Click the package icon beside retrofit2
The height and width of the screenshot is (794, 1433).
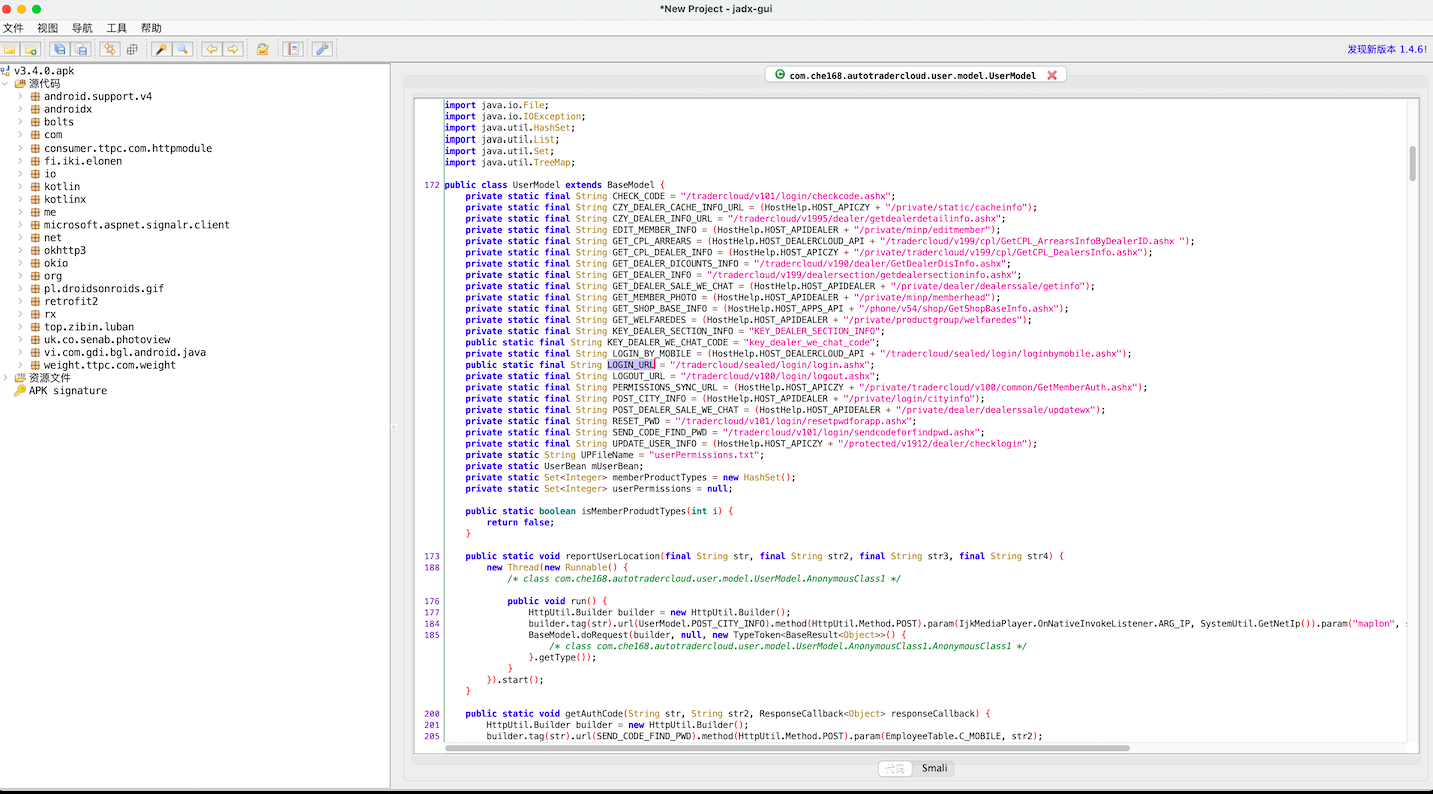(x=36, y=301)
